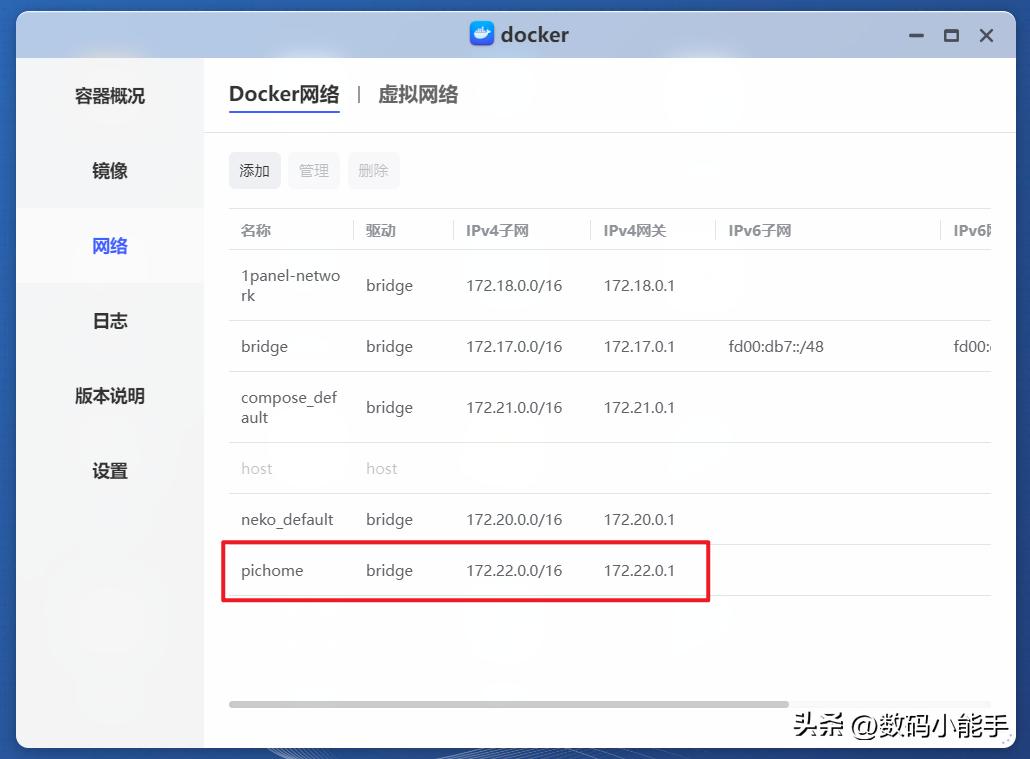Select 网络 in the sidebar
Image resolution: width=1030 pixels, height=759 pixels.
point(110,246)
